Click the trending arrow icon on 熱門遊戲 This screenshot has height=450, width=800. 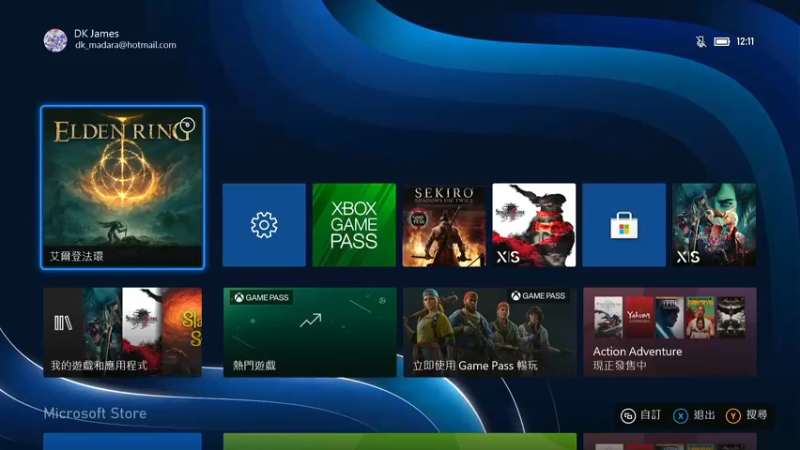point(310,320)
